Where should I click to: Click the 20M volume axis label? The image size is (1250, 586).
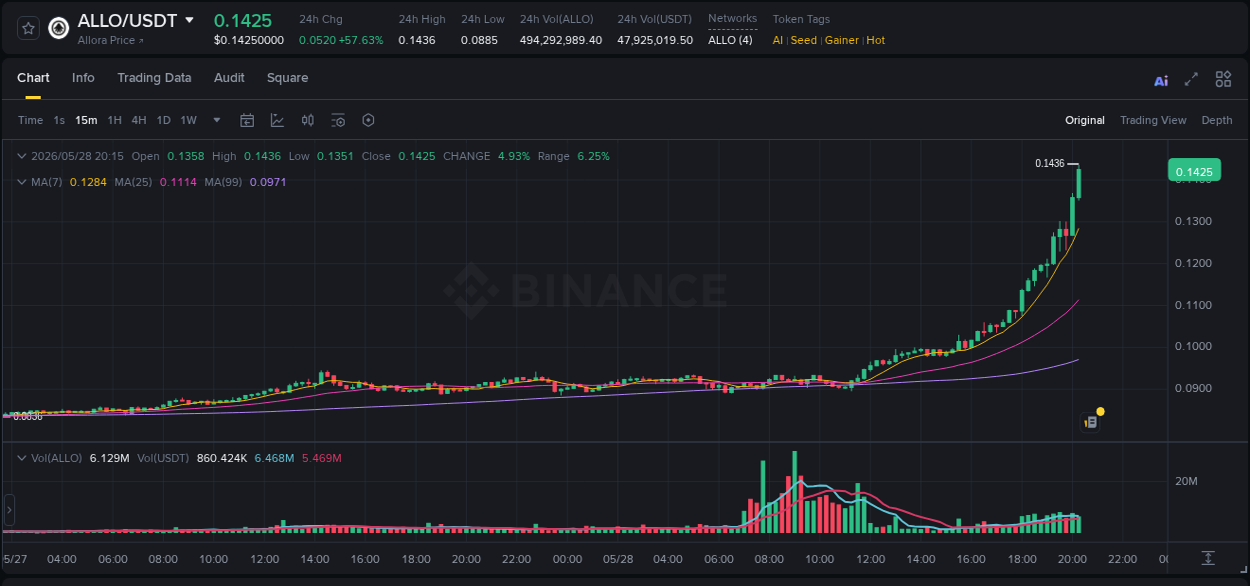pyautogui.click(x=1186, y=481)
